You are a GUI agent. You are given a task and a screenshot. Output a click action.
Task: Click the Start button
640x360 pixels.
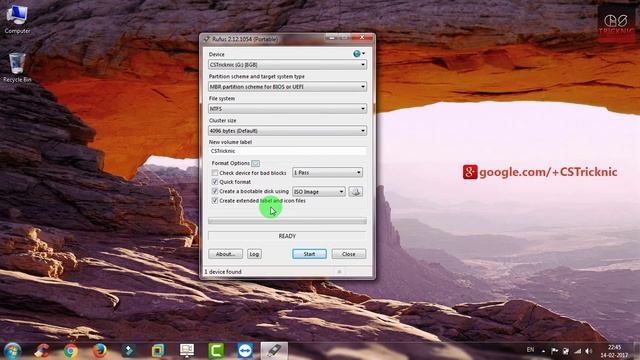(309, 254)
